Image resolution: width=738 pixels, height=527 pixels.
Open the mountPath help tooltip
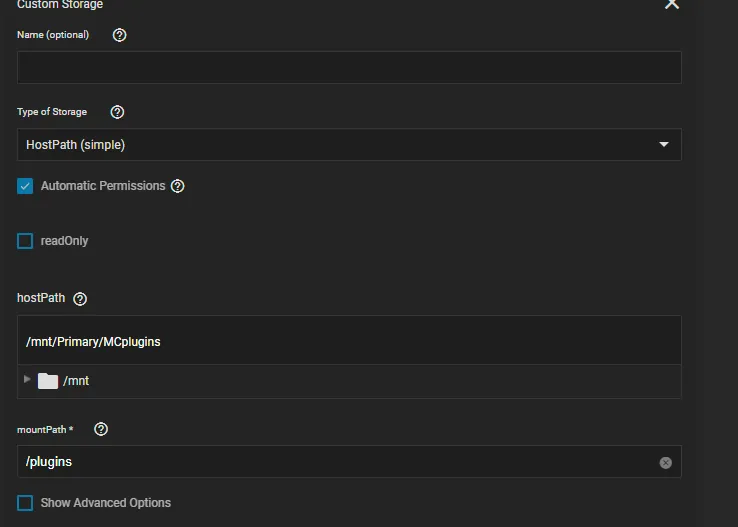click(x=101, y=429)
